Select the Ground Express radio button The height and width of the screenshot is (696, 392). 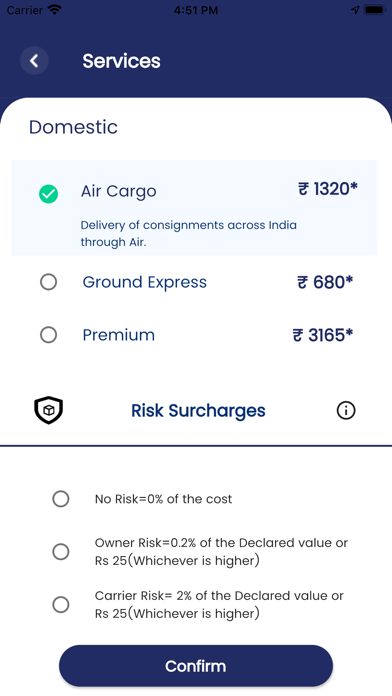click(x=48, y=282)
